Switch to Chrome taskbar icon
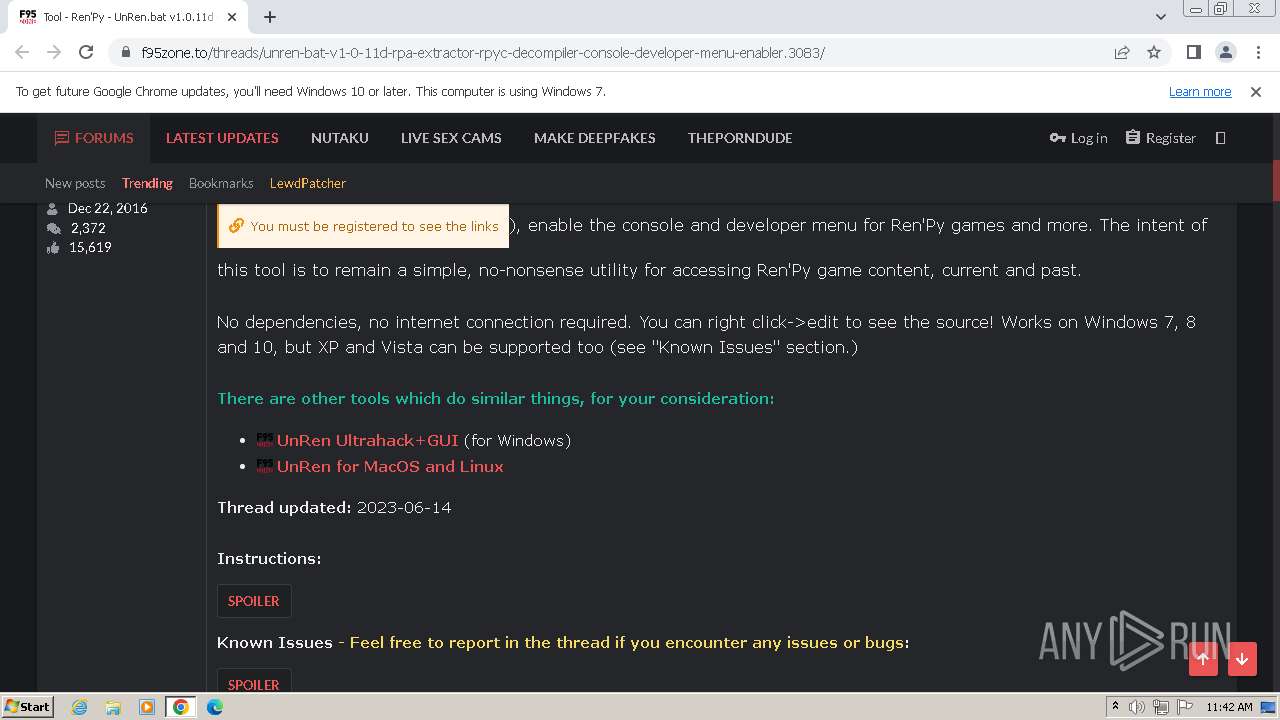Viewport: 1280px width, 720px height. [x=181, y=707]
